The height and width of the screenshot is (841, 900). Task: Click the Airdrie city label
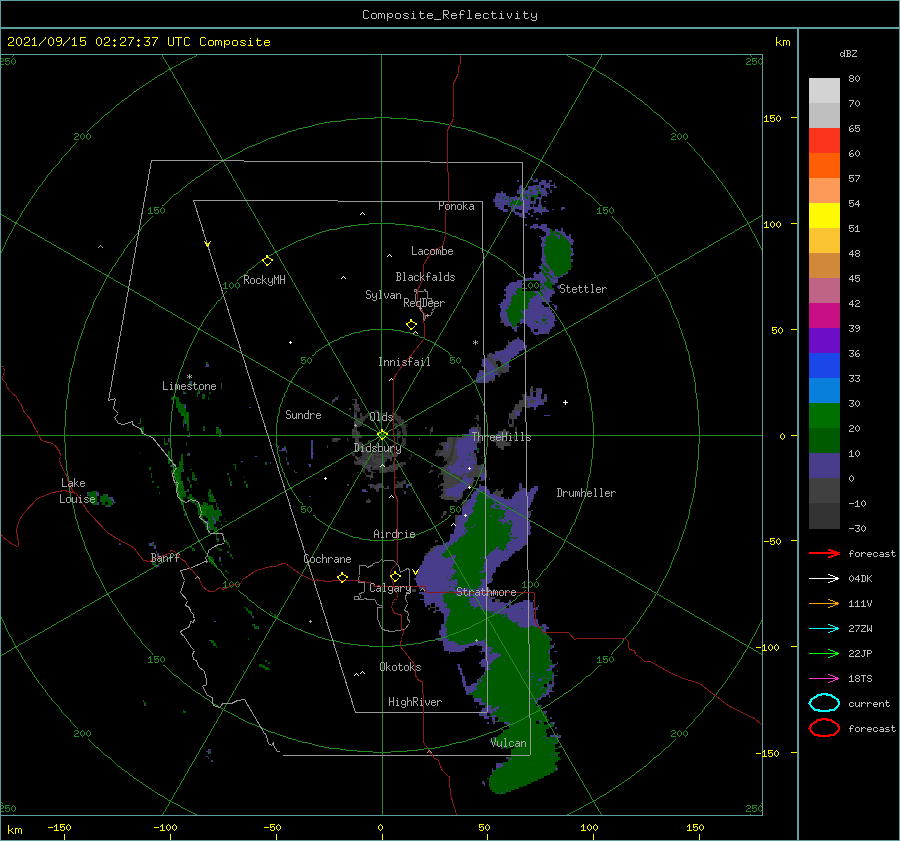click(x=394, y=534)
